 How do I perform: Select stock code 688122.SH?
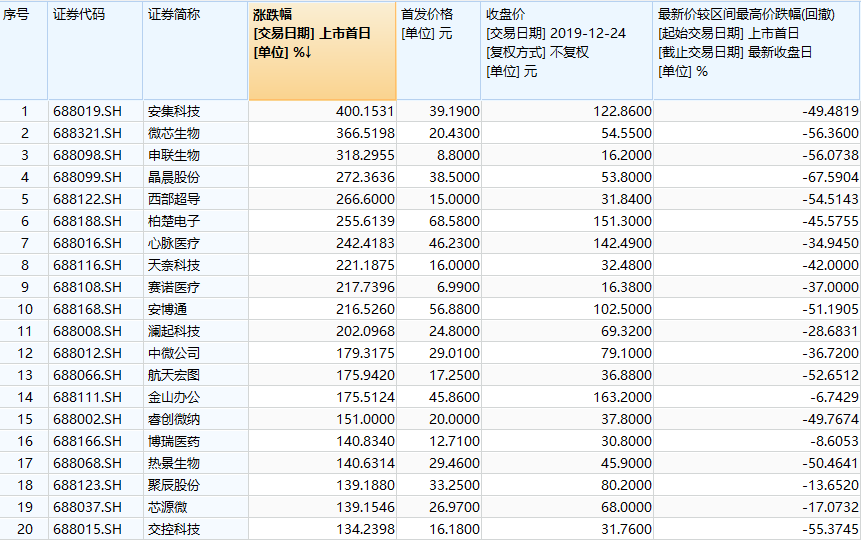point(87,199)
